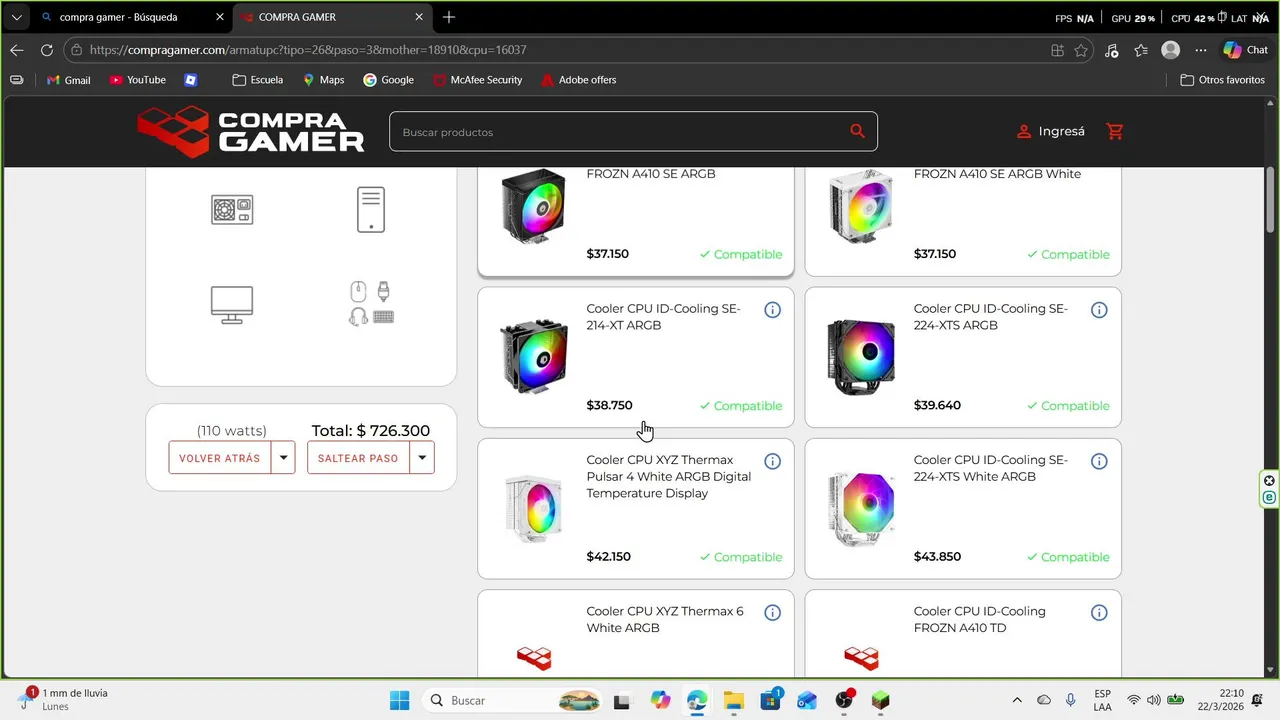Click the page vertical scrollbar
1280x720 pixels.
1270,200
